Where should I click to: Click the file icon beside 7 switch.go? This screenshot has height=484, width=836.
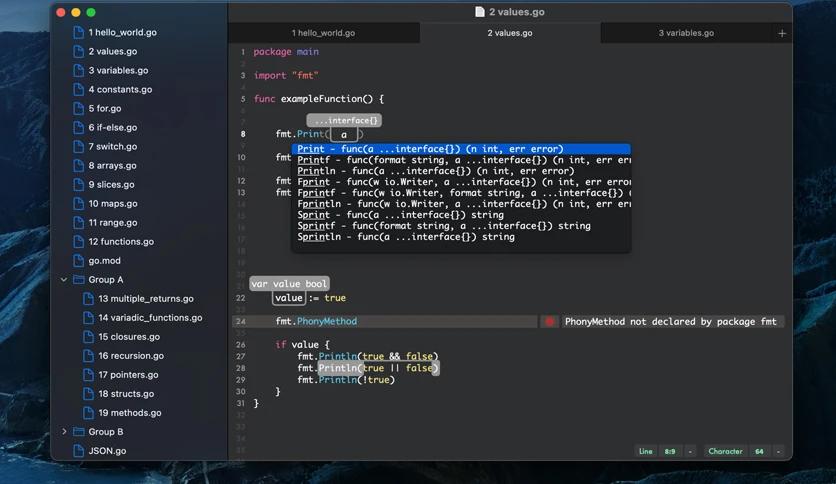[78, 147]
